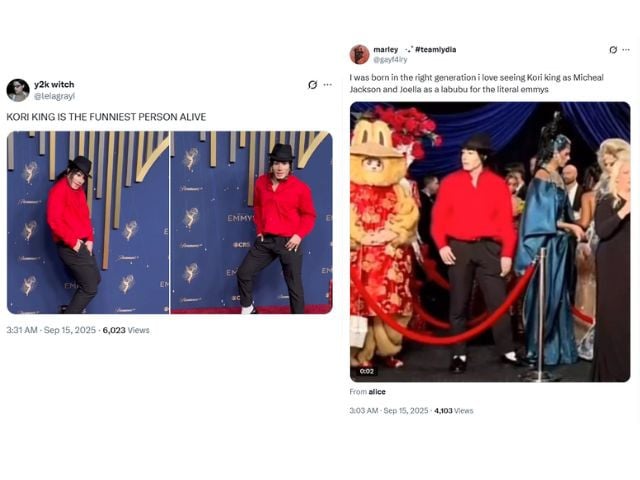This screenshot has width=640, height=480.
Task: Click the 3:03 AM · Sep 15, 2025 timestamp
Action: (389, 411)
